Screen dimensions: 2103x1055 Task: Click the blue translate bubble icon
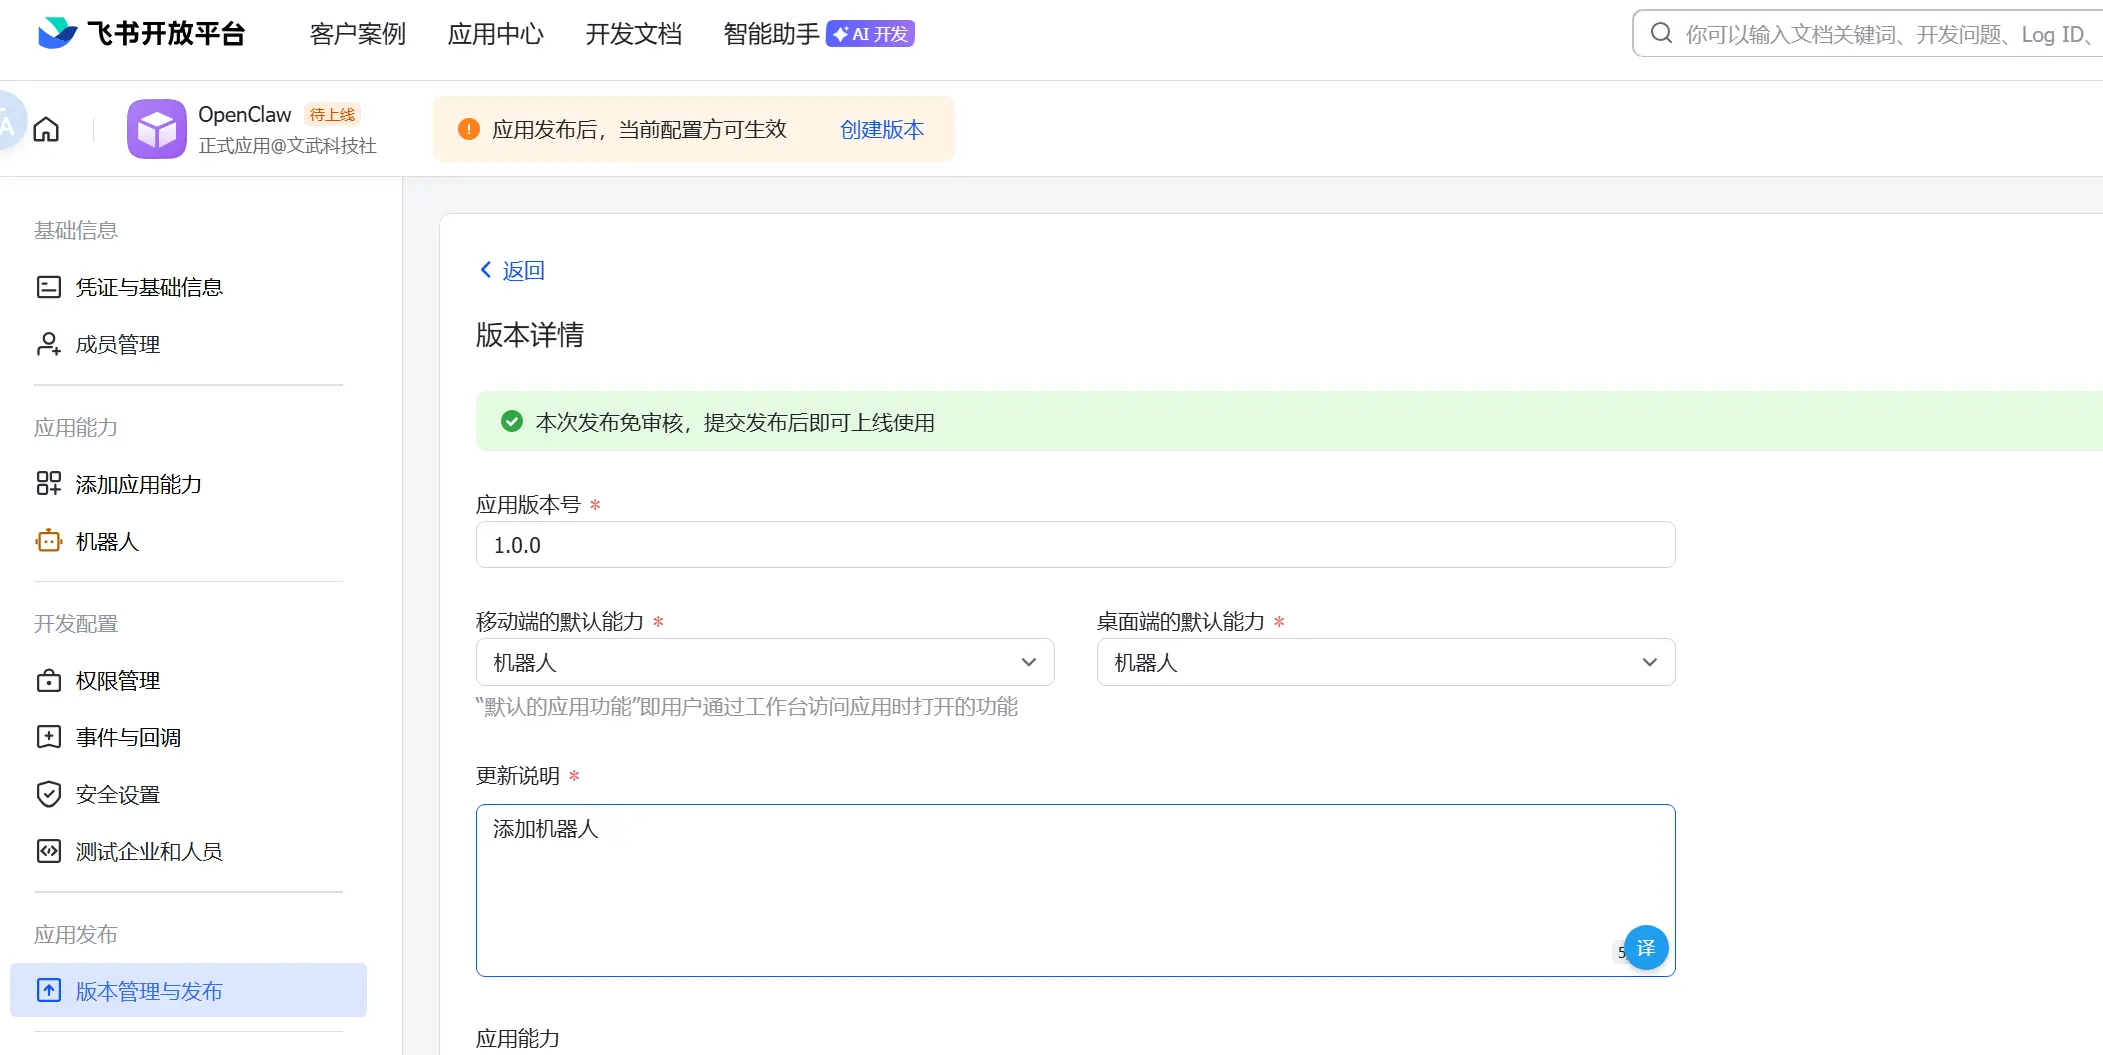point(1645,948)
